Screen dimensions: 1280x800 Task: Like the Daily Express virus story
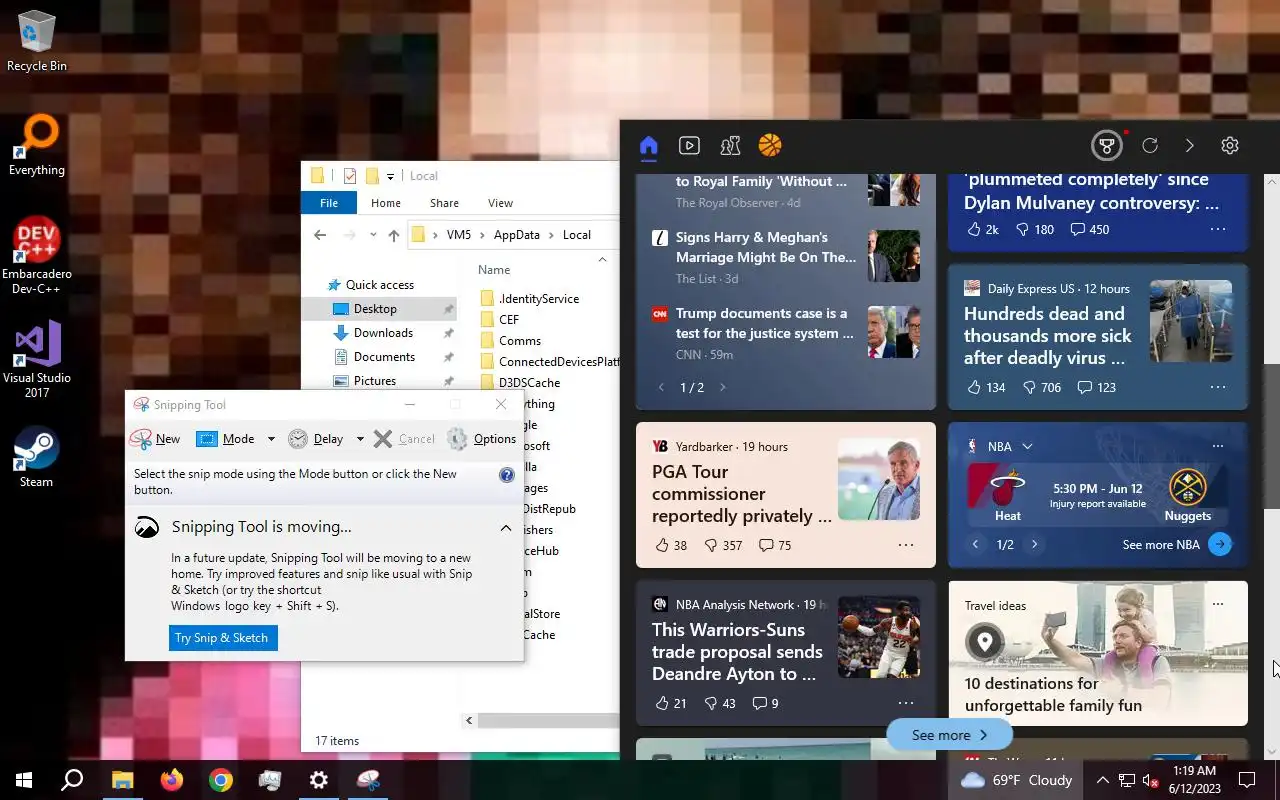point(986,387)
